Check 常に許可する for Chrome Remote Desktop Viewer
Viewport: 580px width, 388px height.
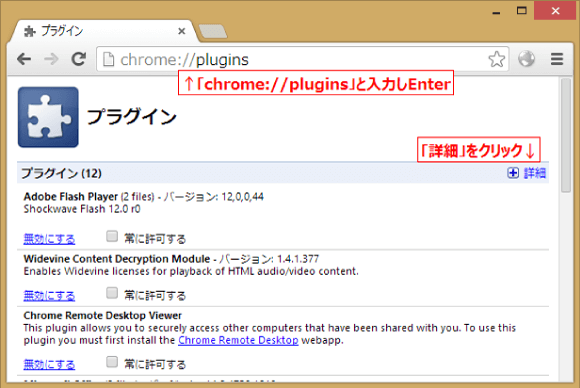click(x=112, y=362)
